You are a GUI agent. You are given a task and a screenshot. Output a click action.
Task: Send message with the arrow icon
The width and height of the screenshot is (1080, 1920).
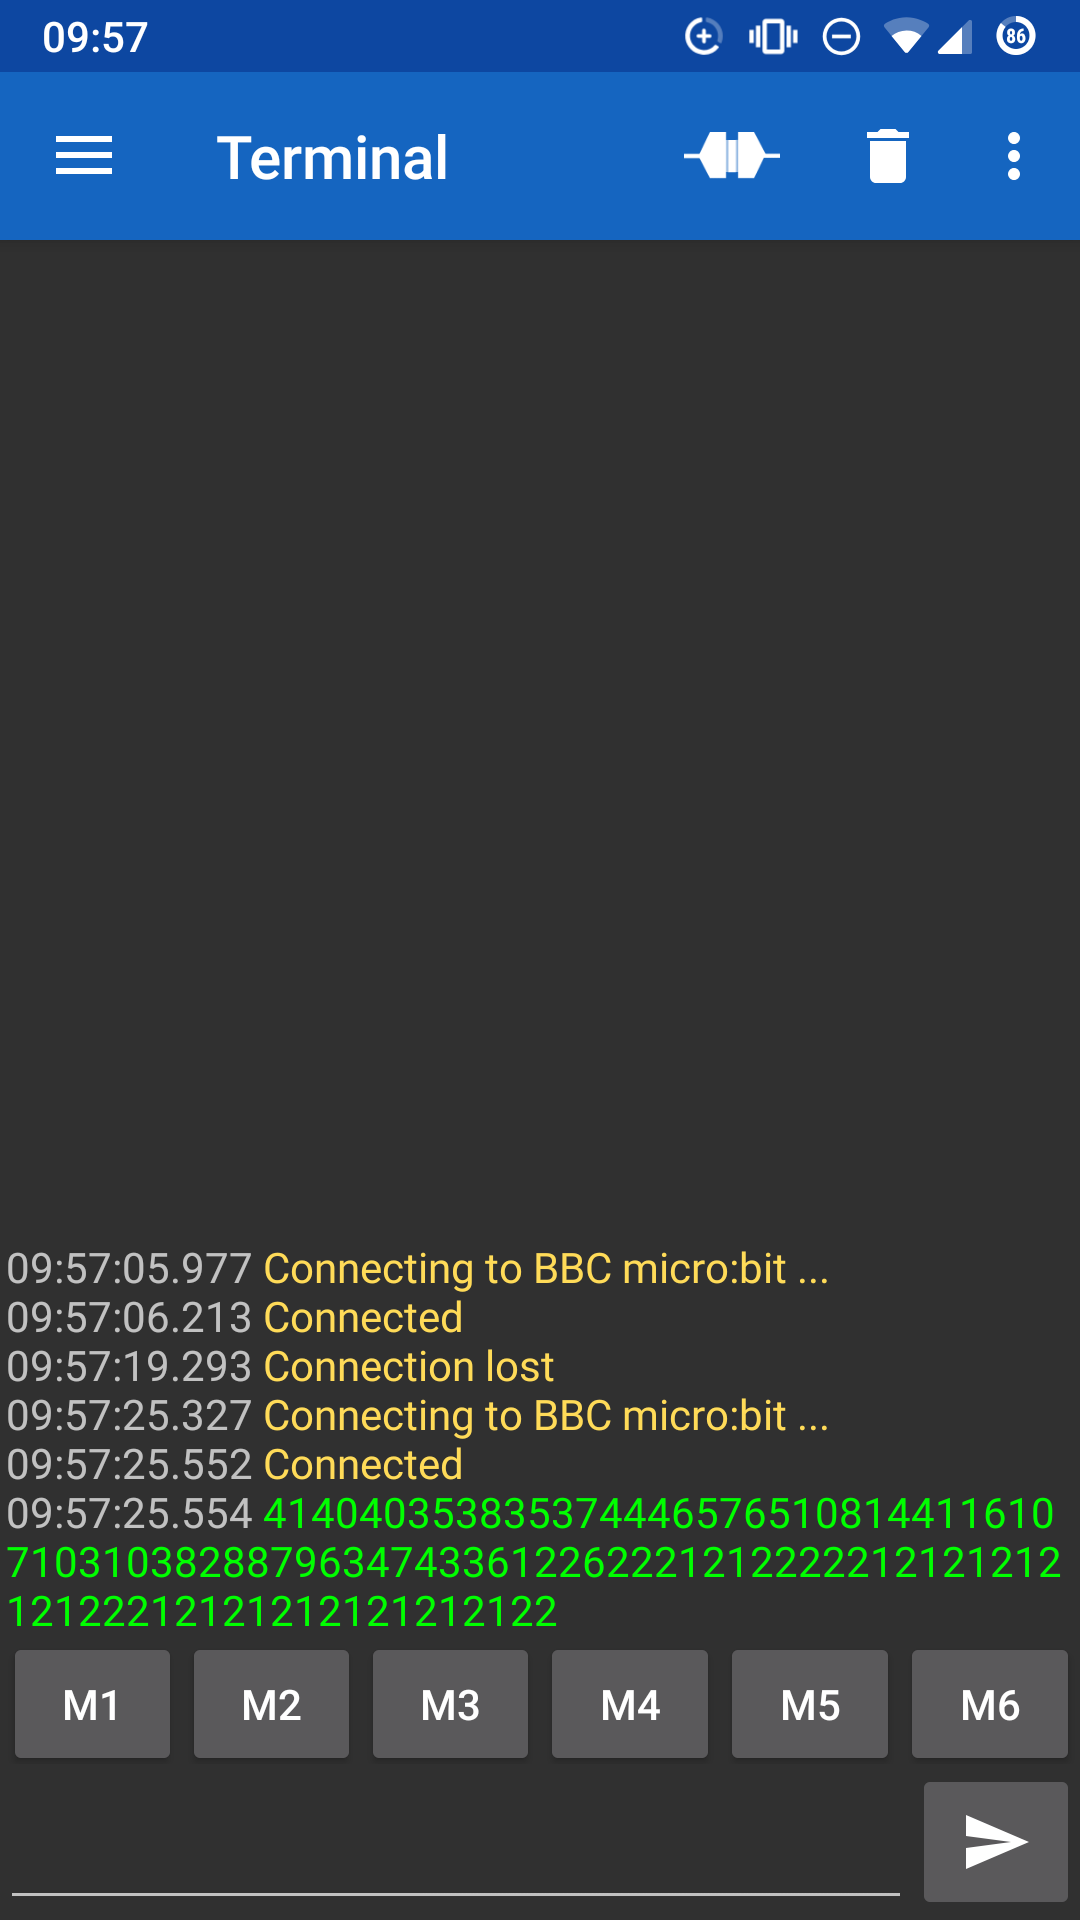tap(996, 1841)
